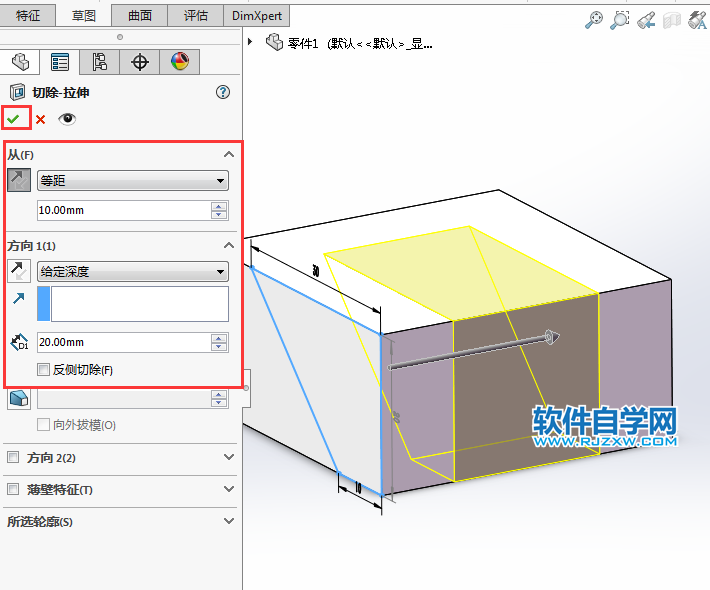The image size is (710, 590).
Task: Enable the 反侧切除(F) checkbox
Action: [x=43, y=369]
